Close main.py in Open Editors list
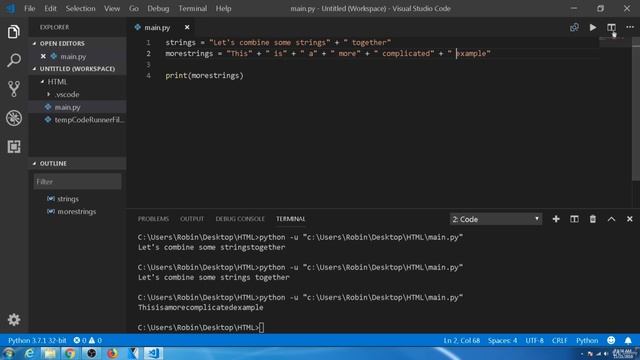 pyautogui.click(x=43, y=56)
